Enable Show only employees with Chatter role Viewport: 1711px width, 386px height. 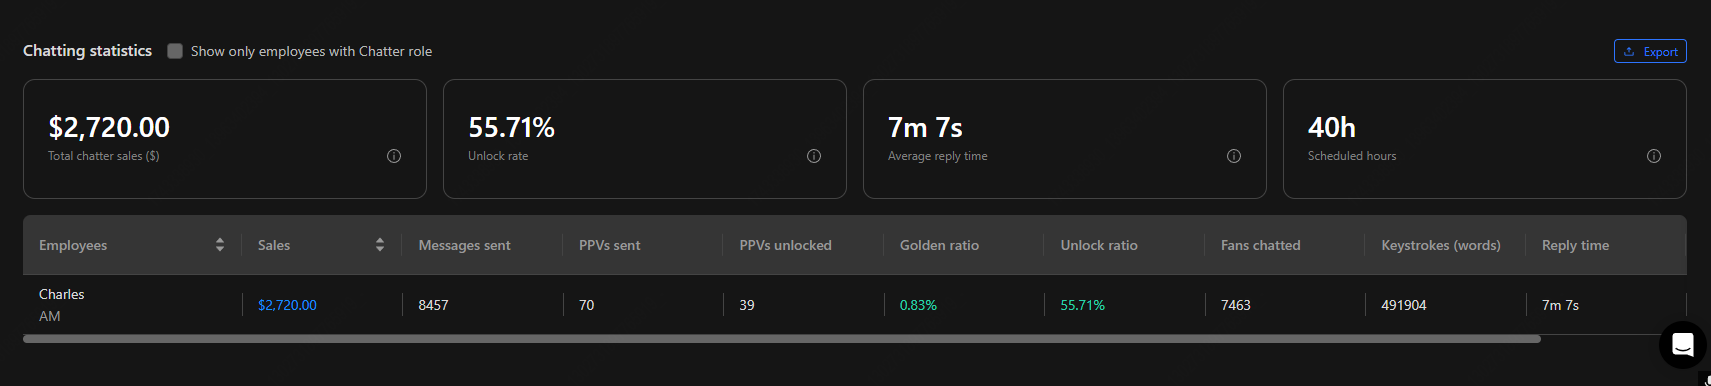click(175, 51)
